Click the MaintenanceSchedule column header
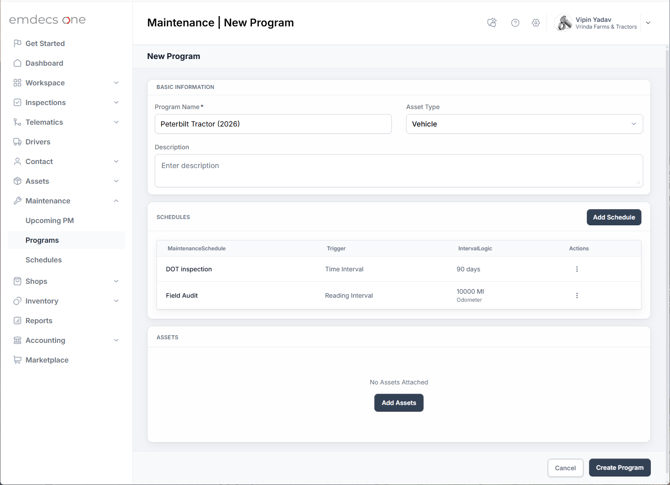The width and height of the screenshot is (670, 485). click(197, 248)
